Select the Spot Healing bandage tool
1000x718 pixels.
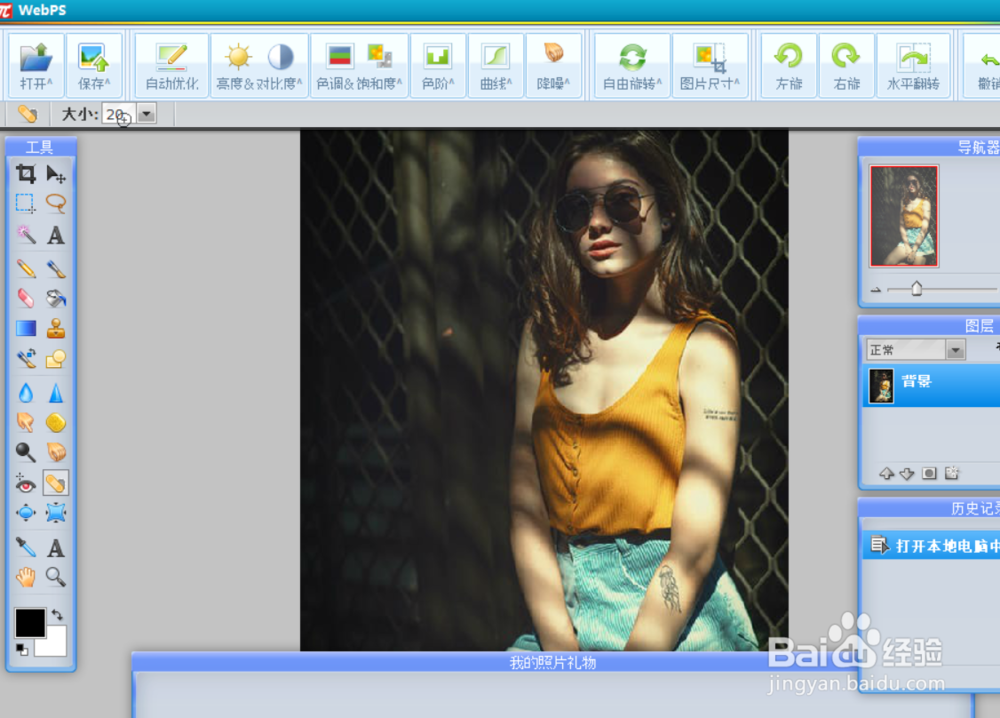click(x=56, y=483)
